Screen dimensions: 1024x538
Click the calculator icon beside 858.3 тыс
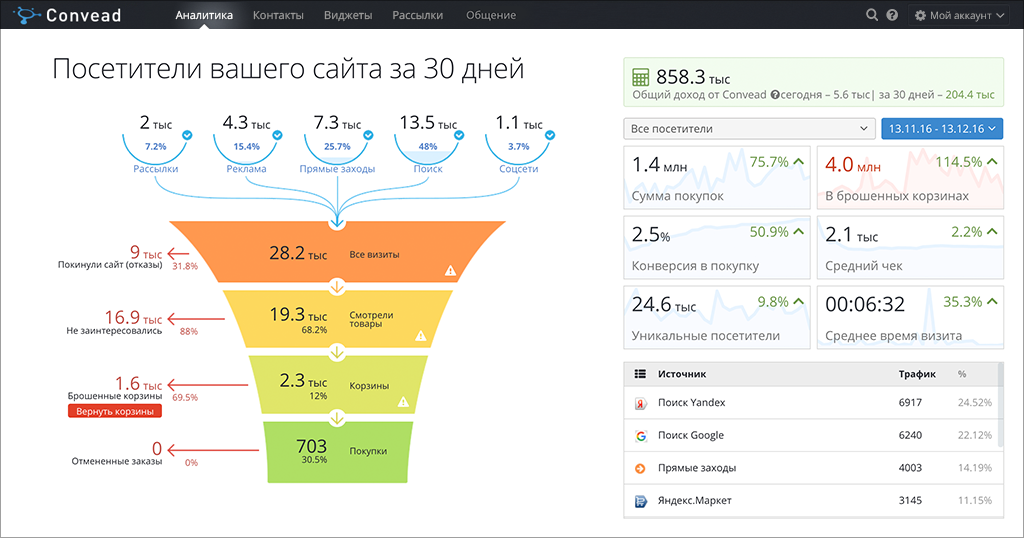(640, 77)
